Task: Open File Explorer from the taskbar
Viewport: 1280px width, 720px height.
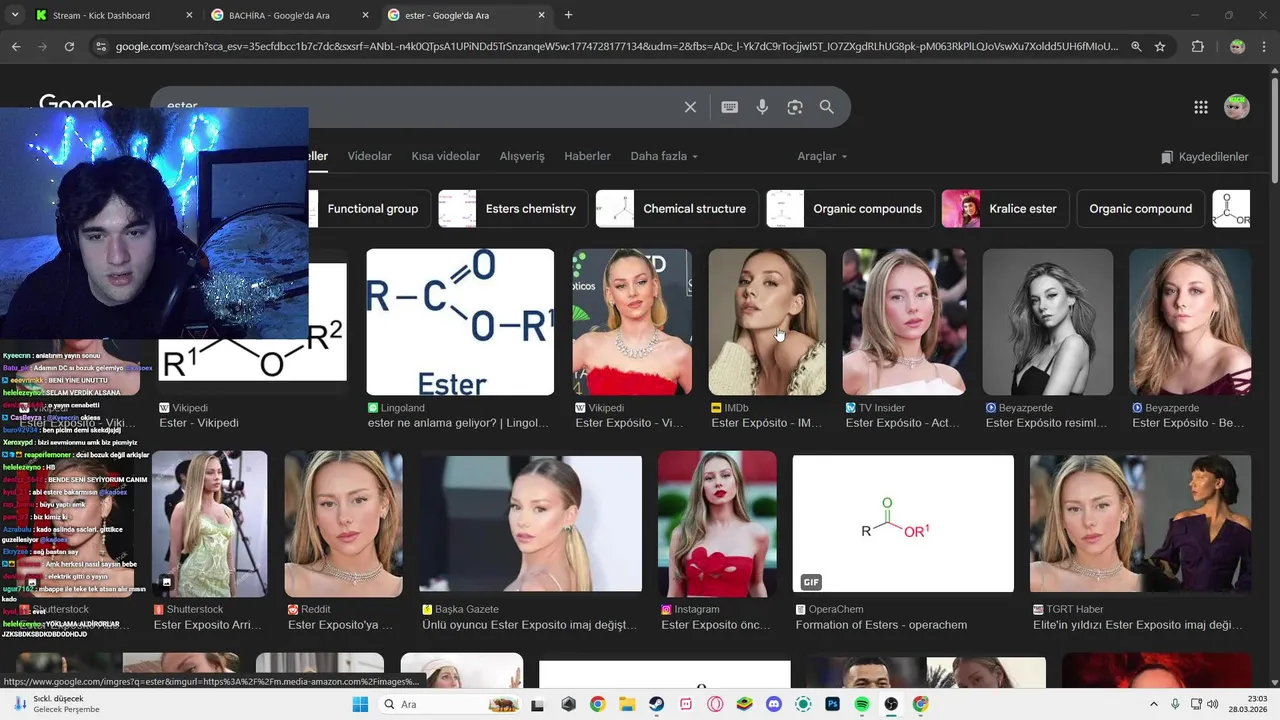Action: 627,704
